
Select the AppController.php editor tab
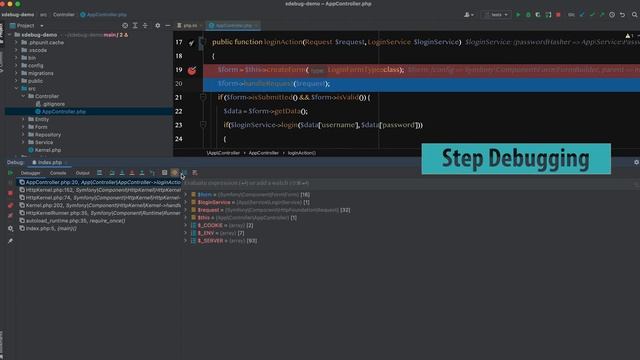[233, 25]
